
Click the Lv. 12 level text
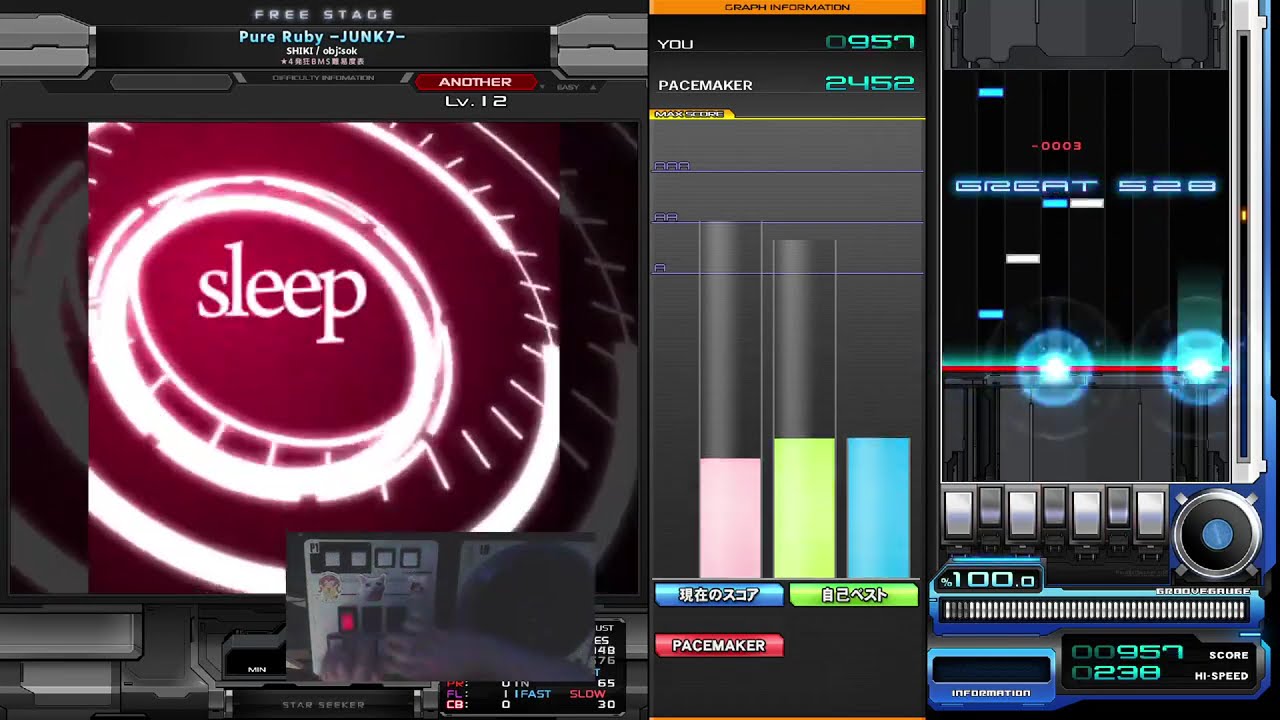pos(476,101)
